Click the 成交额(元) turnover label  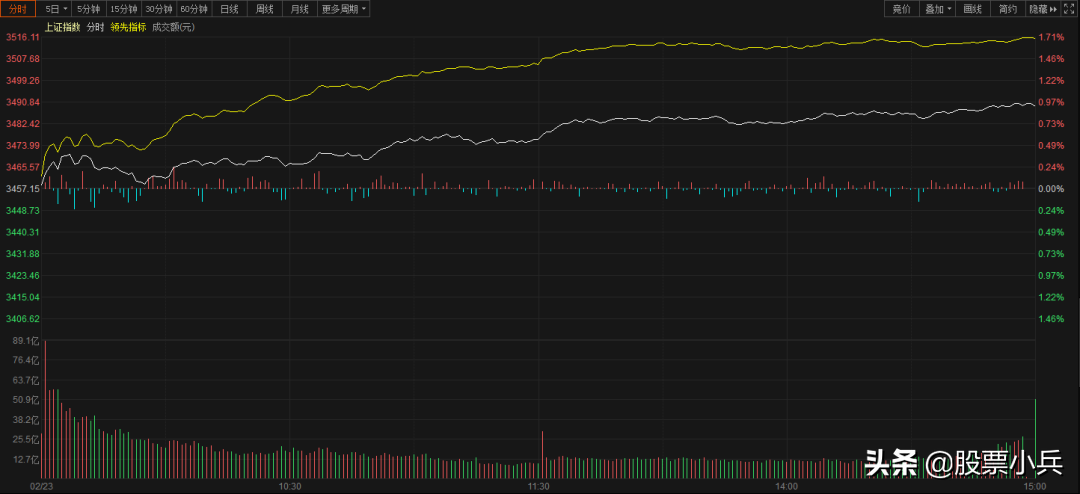tap(173, 27)
